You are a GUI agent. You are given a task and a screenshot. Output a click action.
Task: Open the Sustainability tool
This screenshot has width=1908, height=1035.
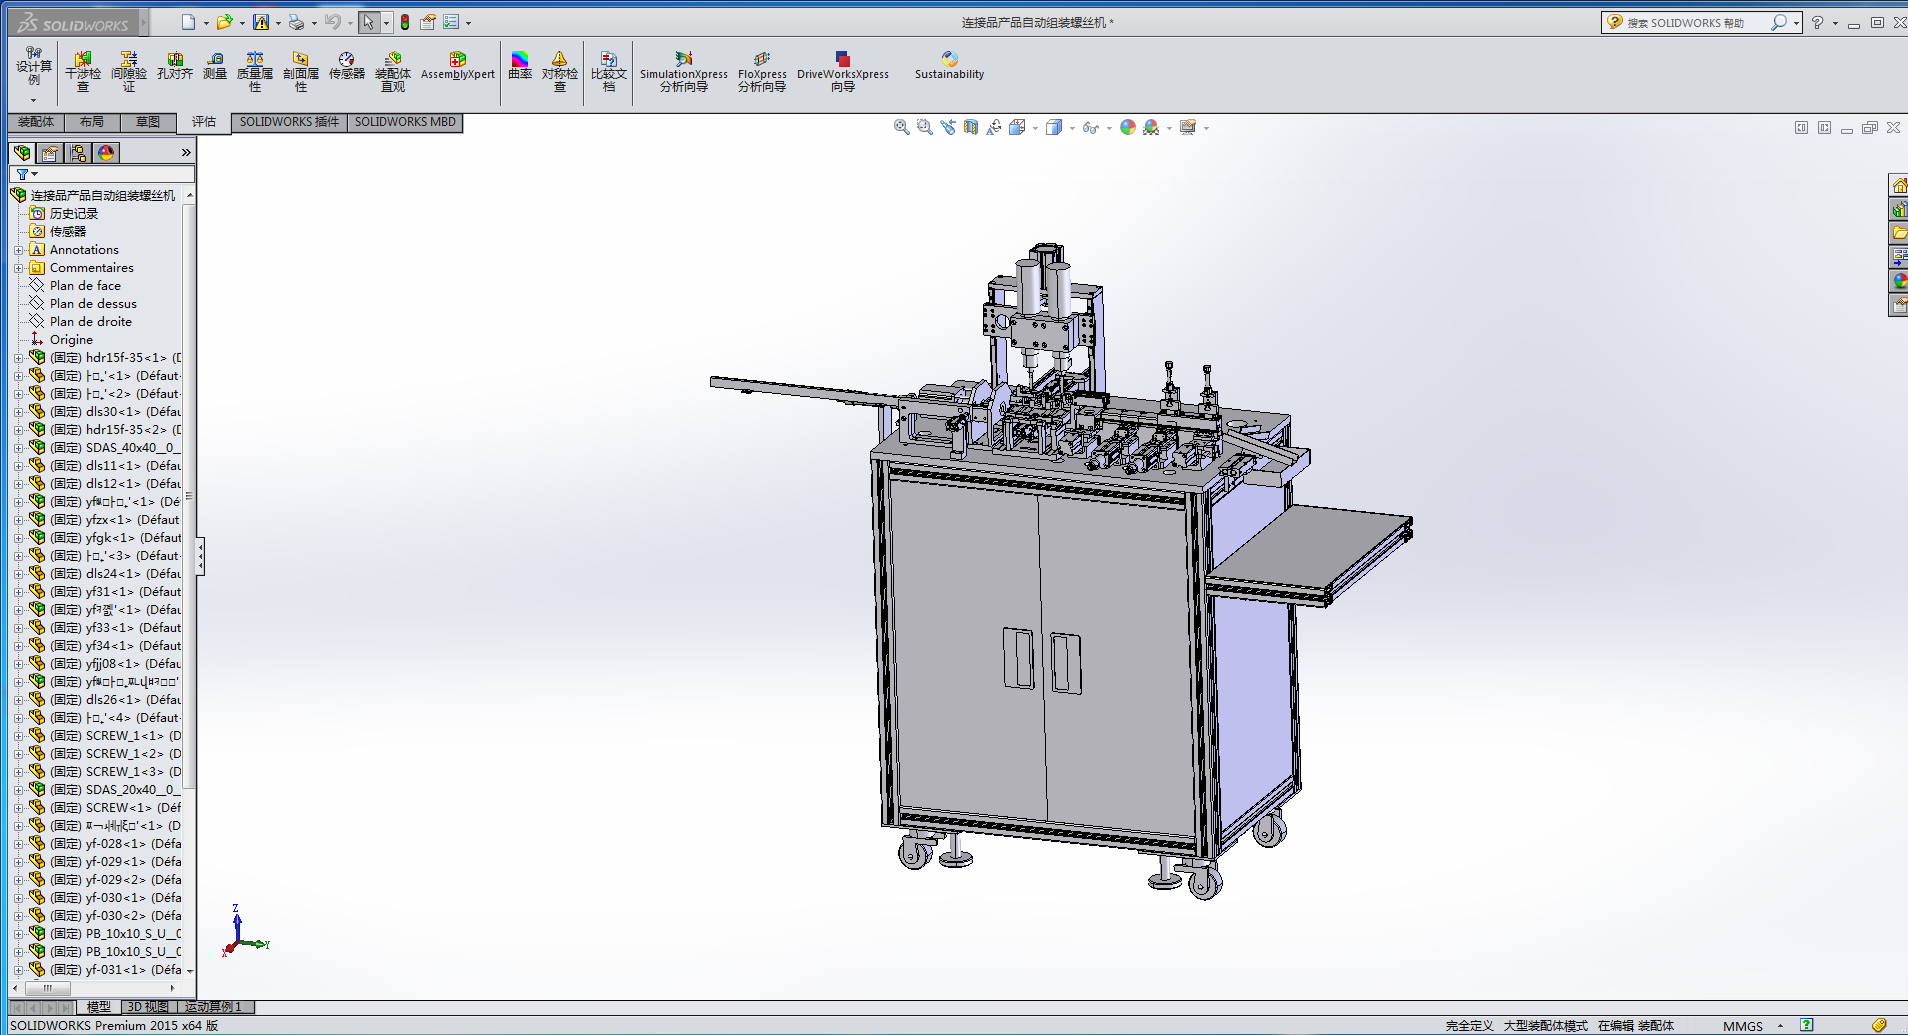(949, 67)
